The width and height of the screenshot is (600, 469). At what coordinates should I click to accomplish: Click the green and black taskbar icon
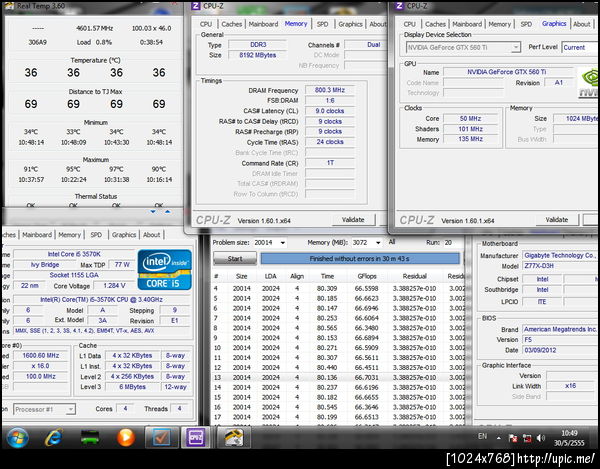click(90, 438)
